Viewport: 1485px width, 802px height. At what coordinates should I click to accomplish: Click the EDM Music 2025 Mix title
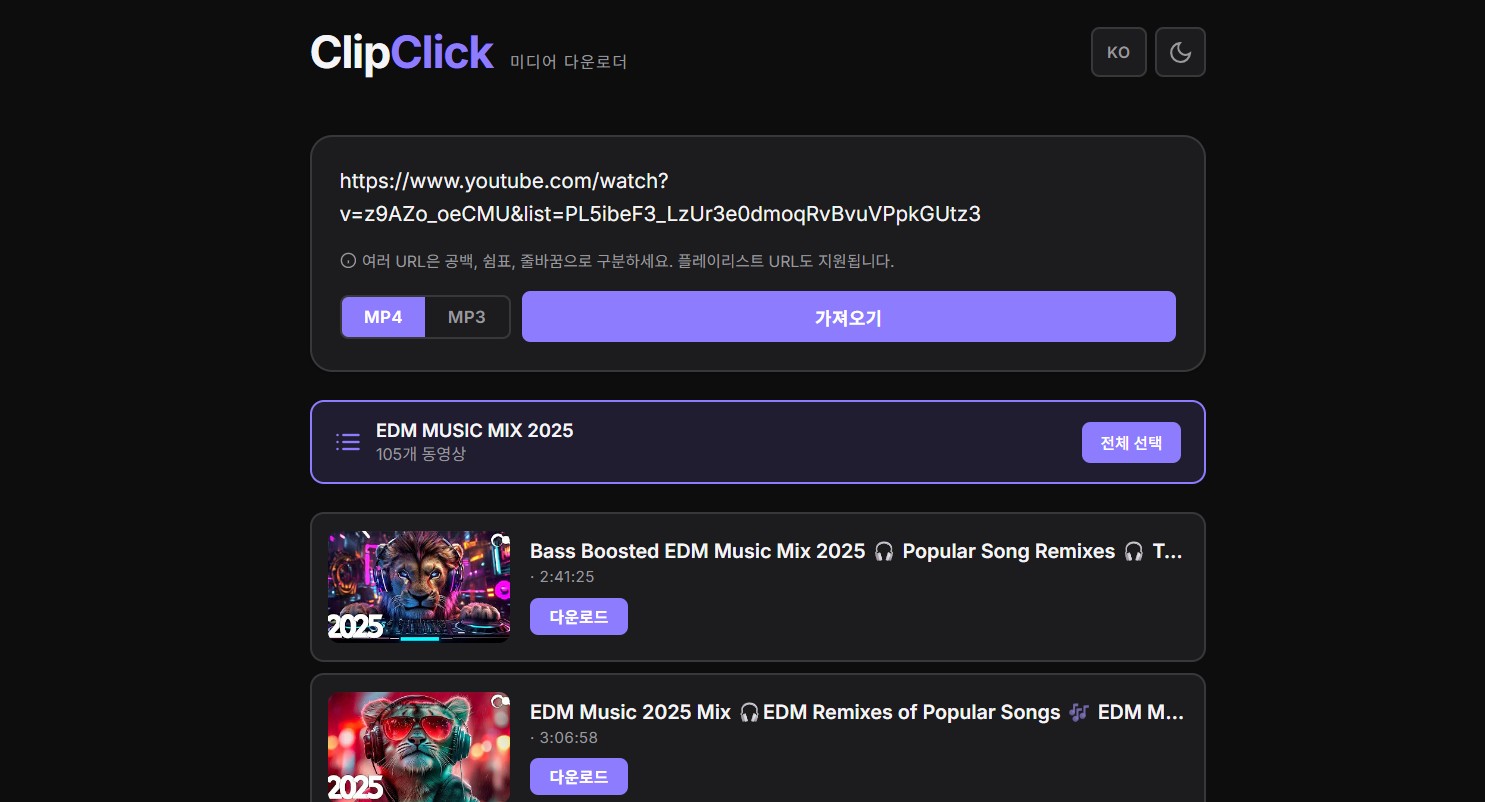point(856,712)
